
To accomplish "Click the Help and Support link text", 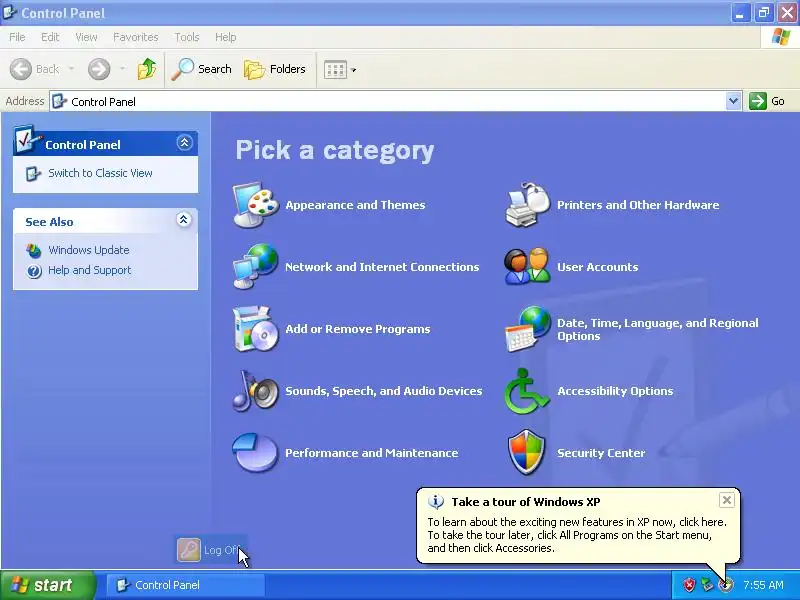I will tap(90, 270).
